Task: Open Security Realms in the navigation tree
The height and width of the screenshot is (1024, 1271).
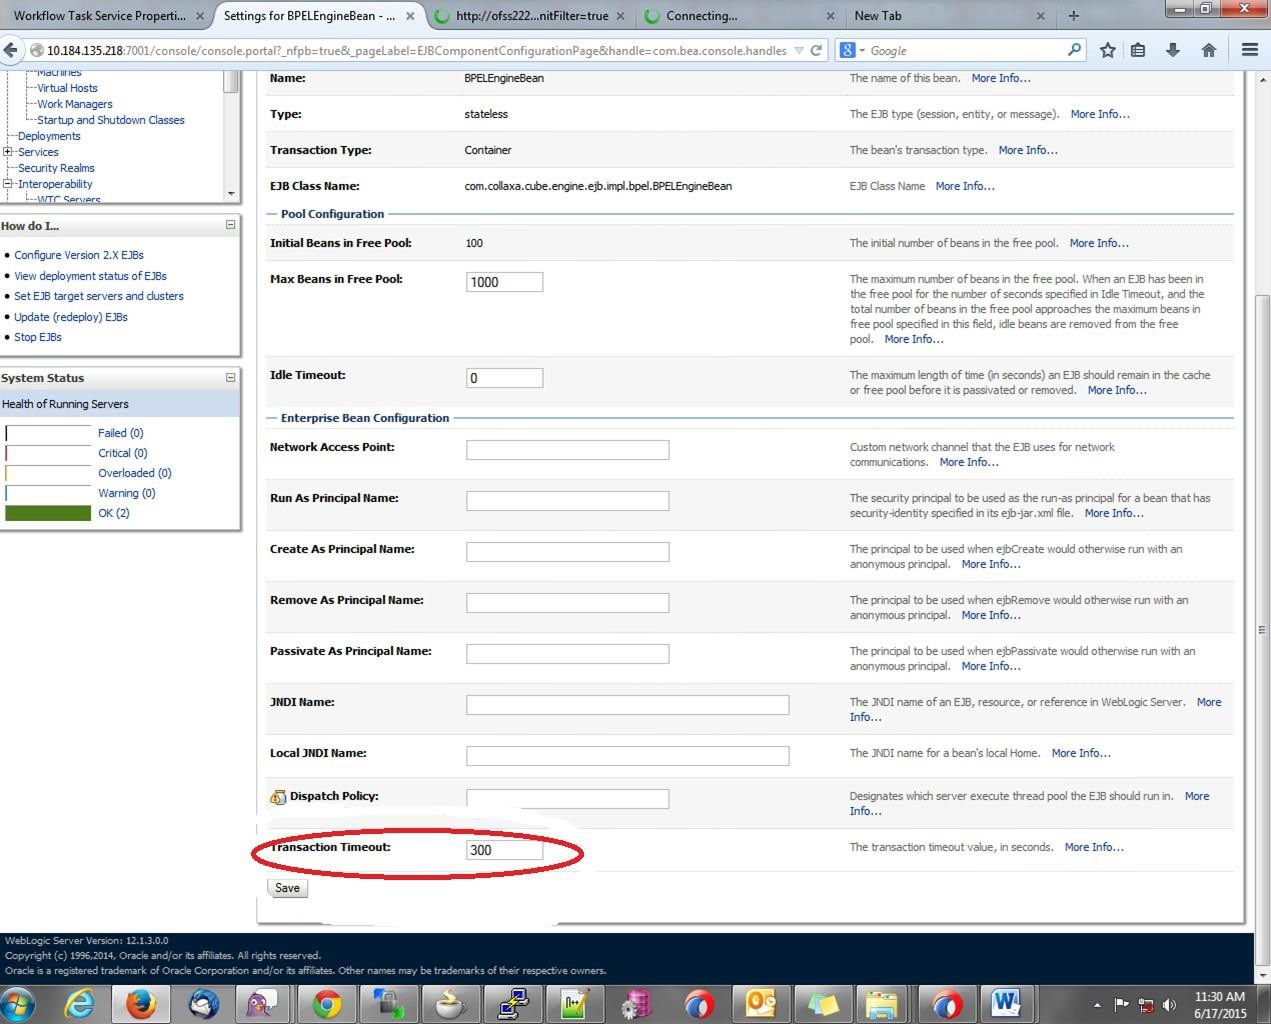Action: click(x=56, y=168)
